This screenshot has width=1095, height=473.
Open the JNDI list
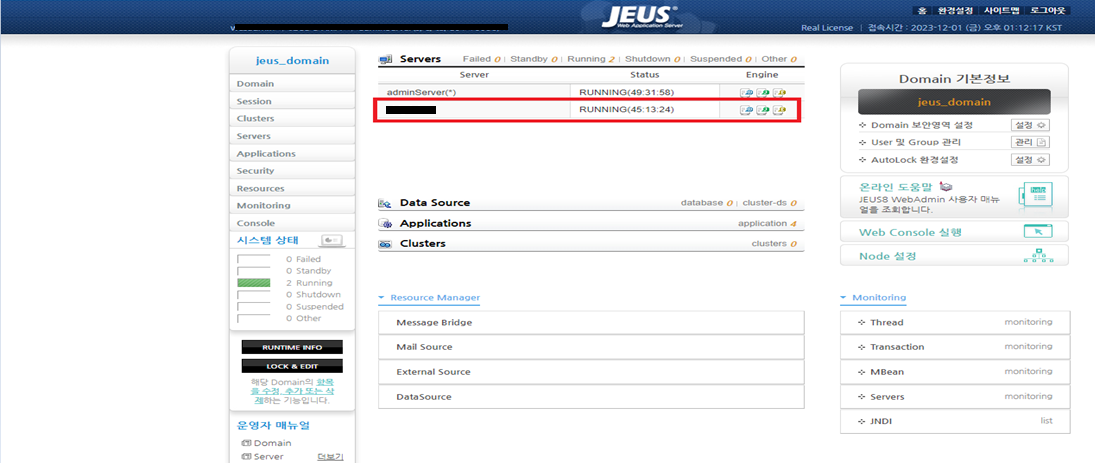coord(955,421)
